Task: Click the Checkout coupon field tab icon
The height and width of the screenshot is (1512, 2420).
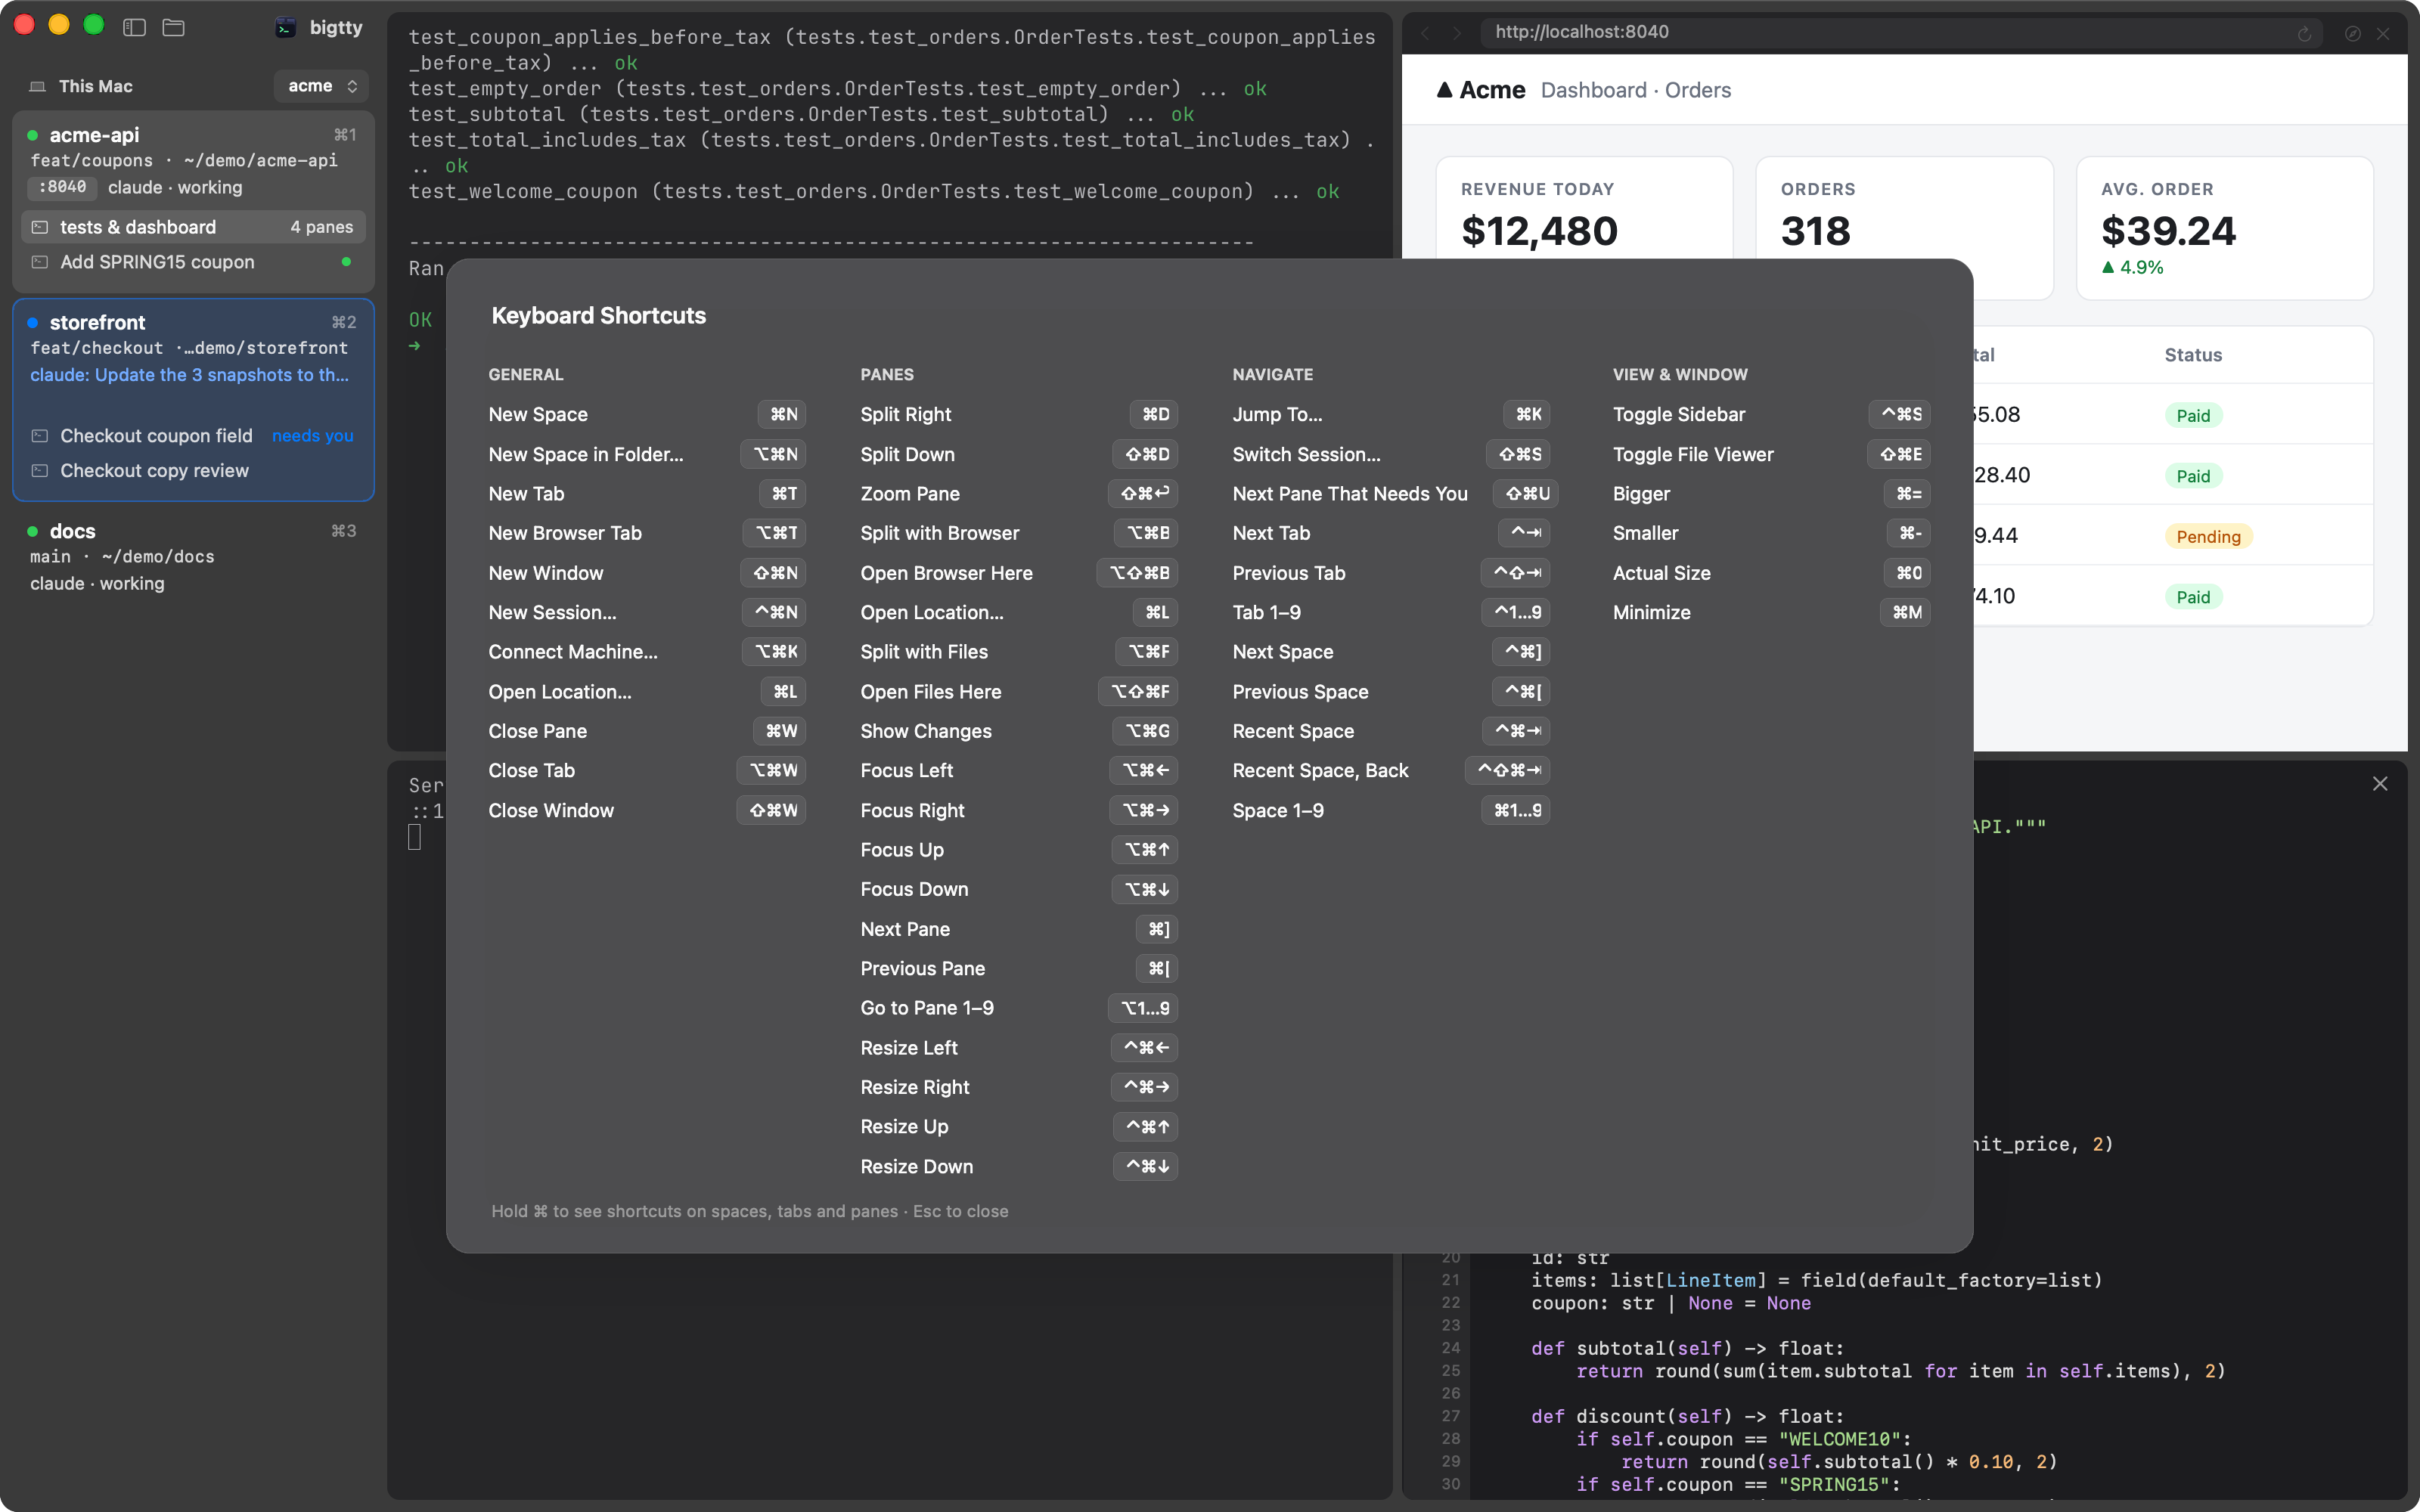Action: point(40,436)
